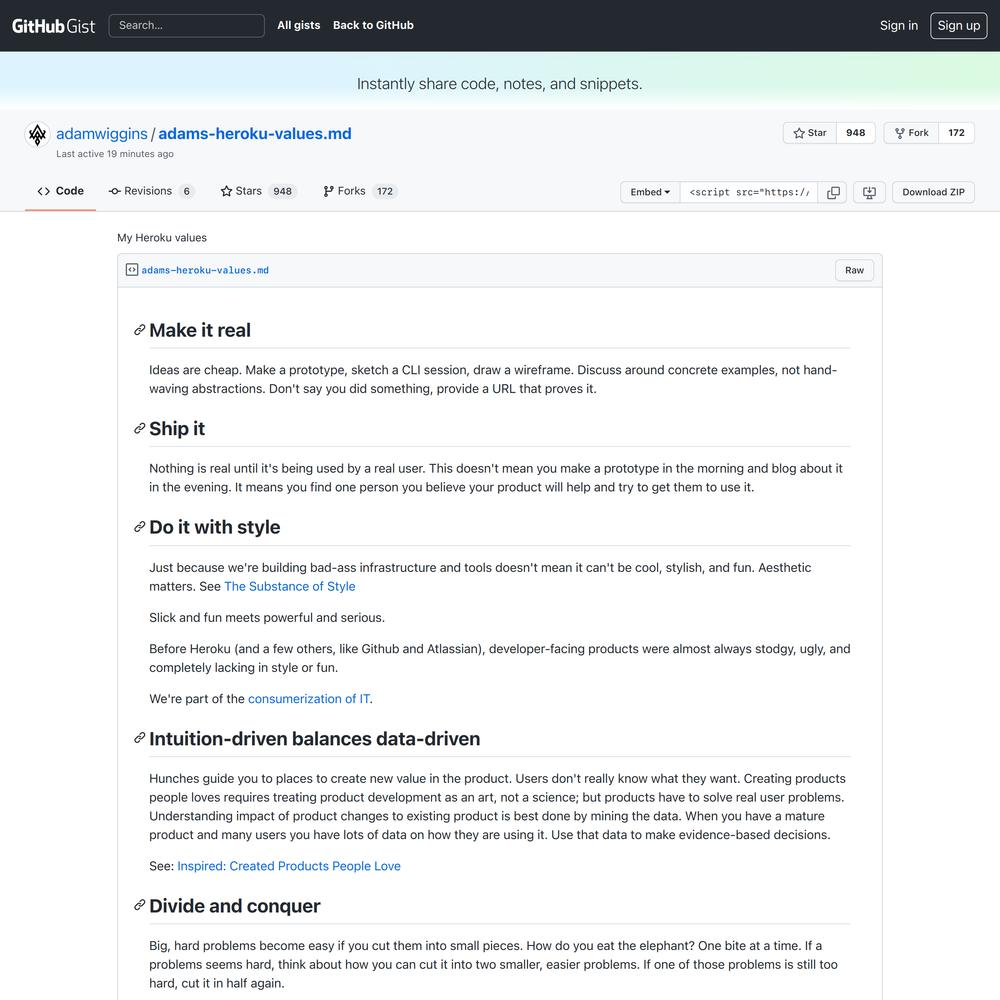Click the adamwiggins avatar icon

[x=37, y=135]
